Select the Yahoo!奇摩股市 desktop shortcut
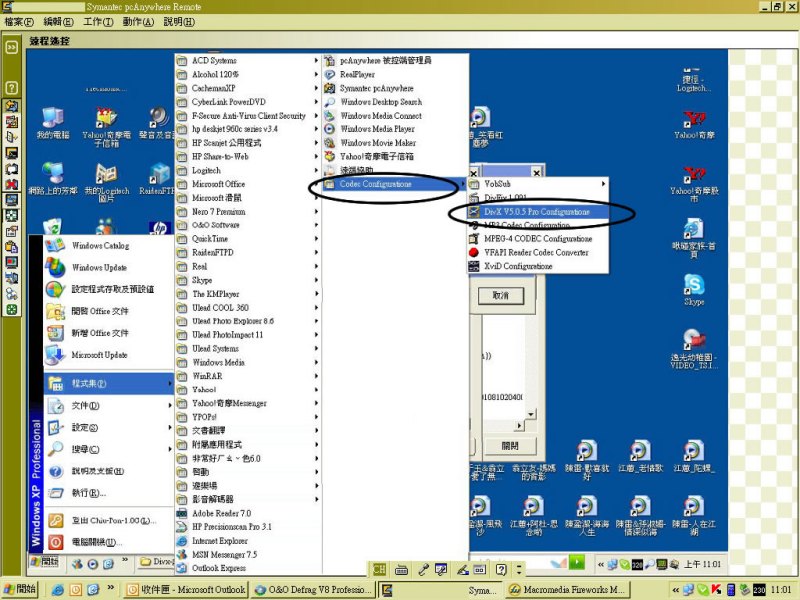The image size is (800, 600). click(x=694, y=184)
